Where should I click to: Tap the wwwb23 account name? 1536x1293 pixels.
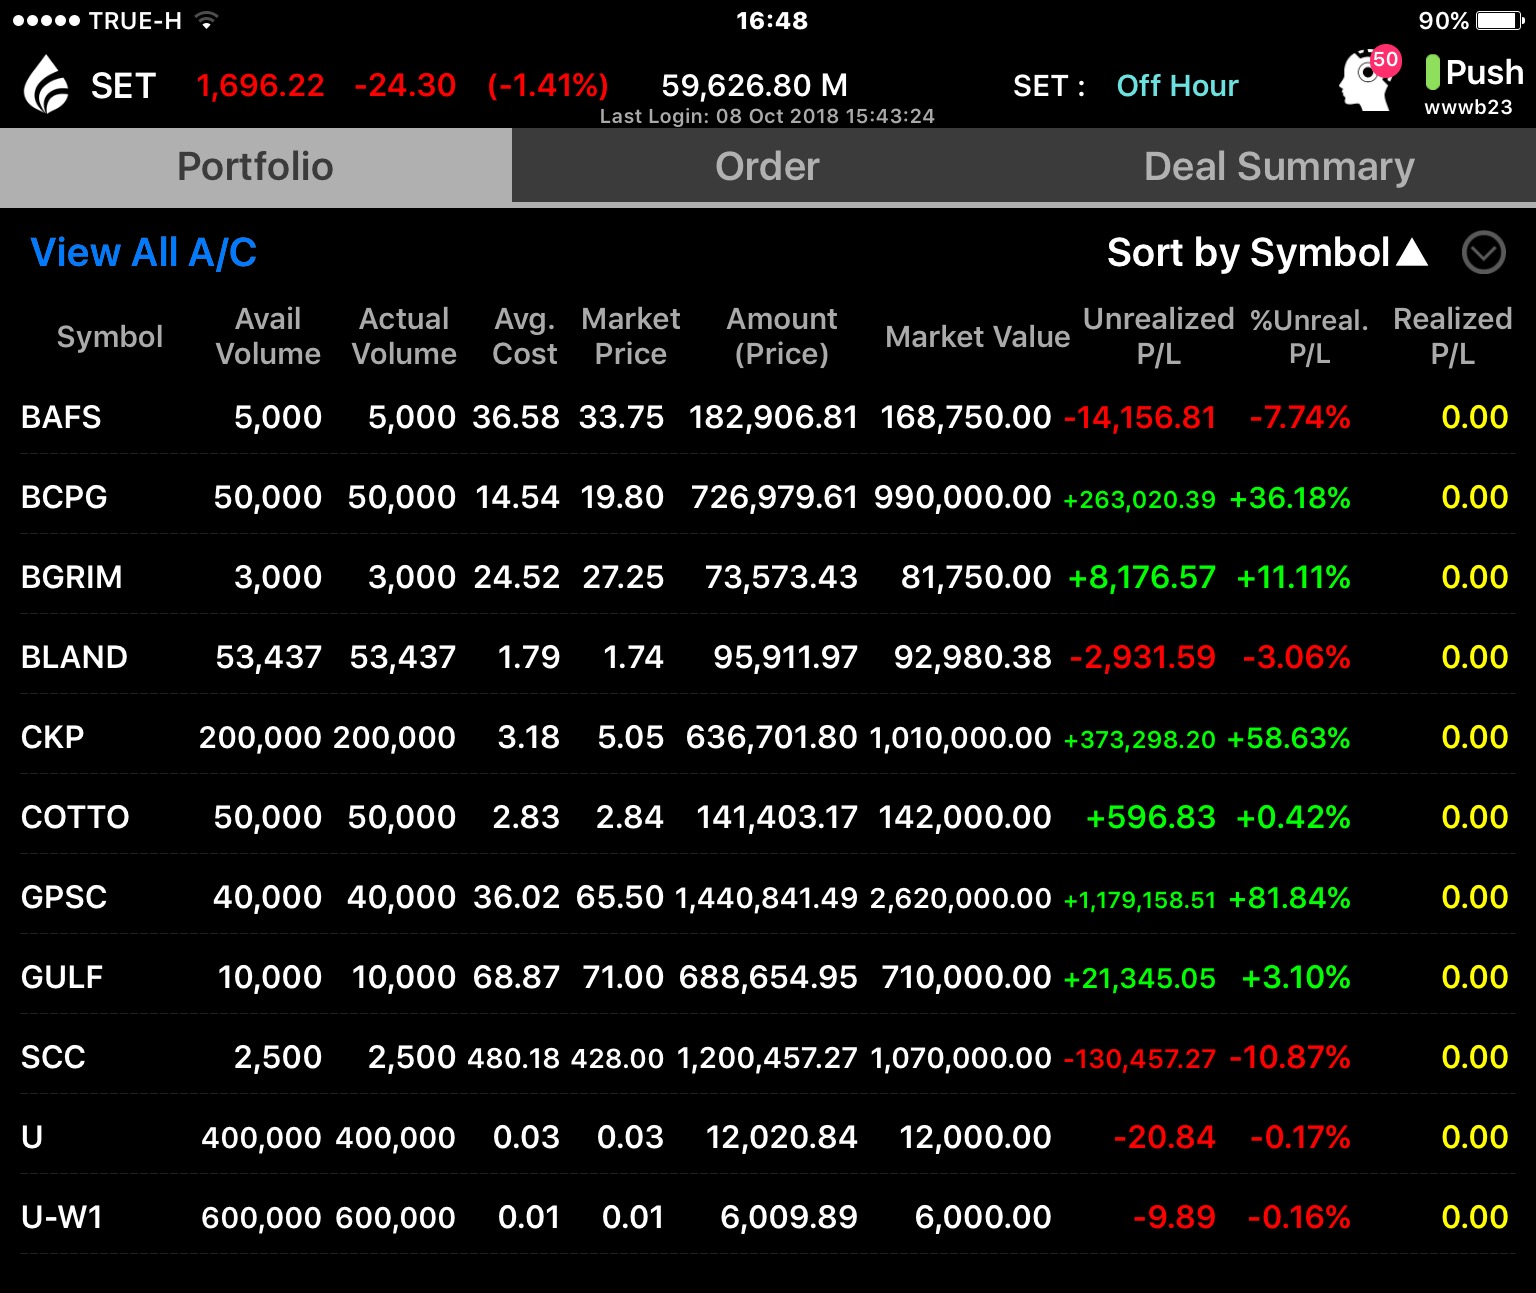click(x=1468, y=107)
